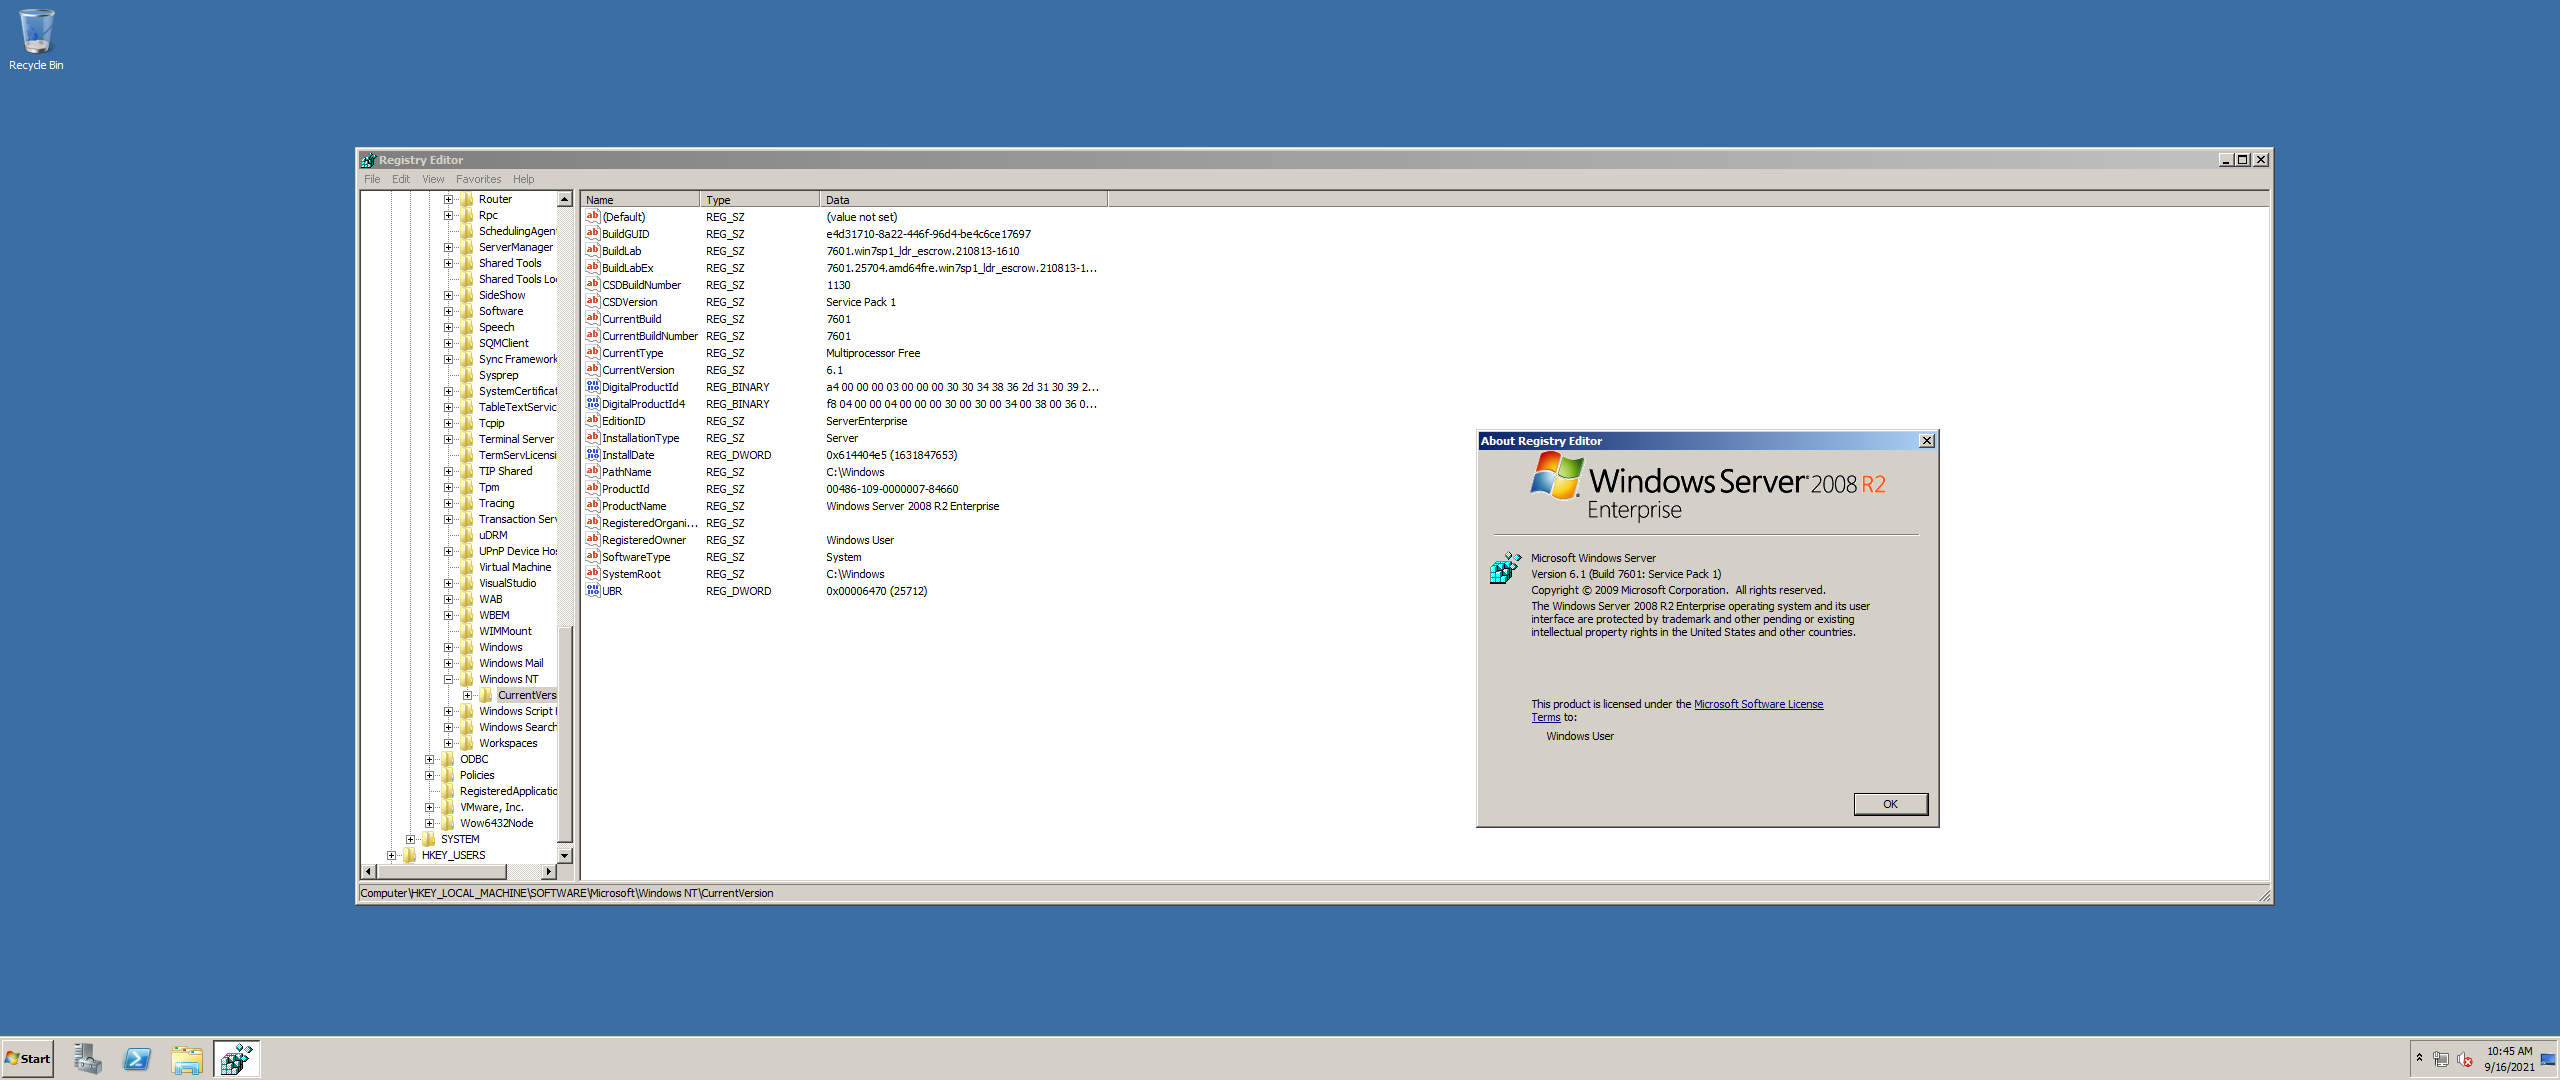Screen dimensions: 2560x1080
Task: Click the Windows NT folder icon
Action: click(x=467, y=679)
